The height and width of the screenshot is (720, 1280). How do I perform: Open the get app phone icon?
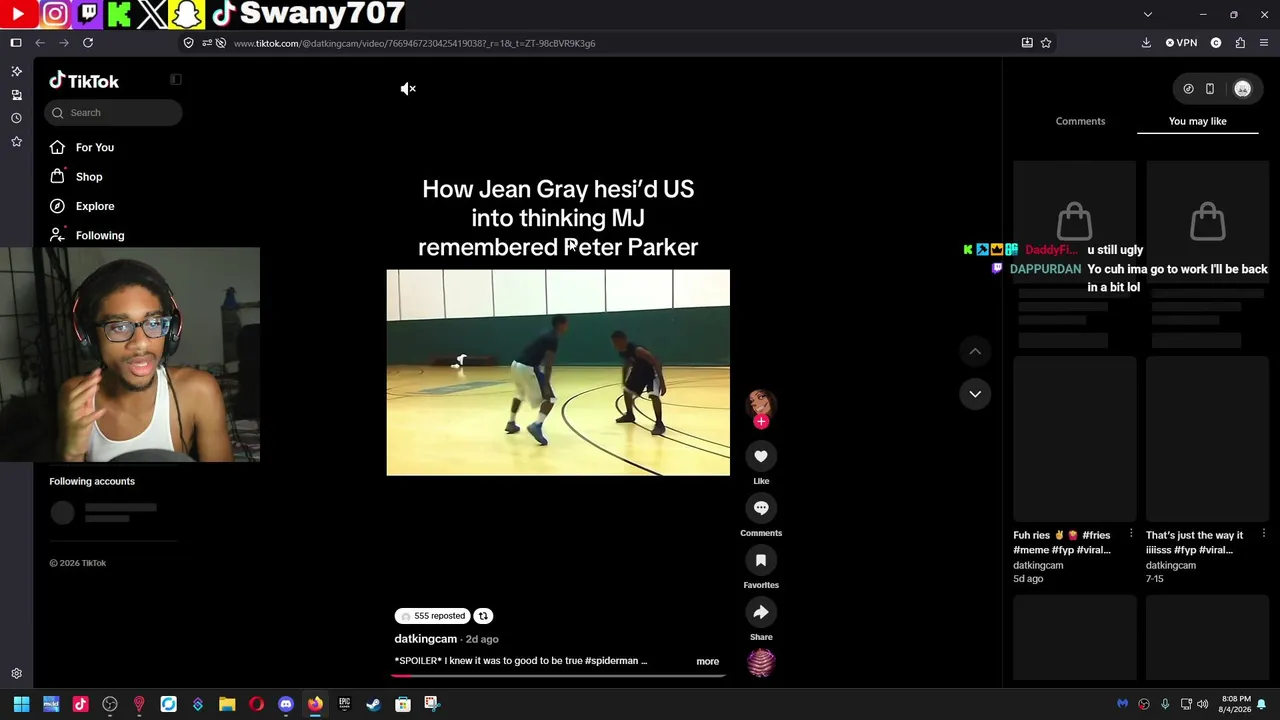pyautogui.click(x=1210, y=89)
